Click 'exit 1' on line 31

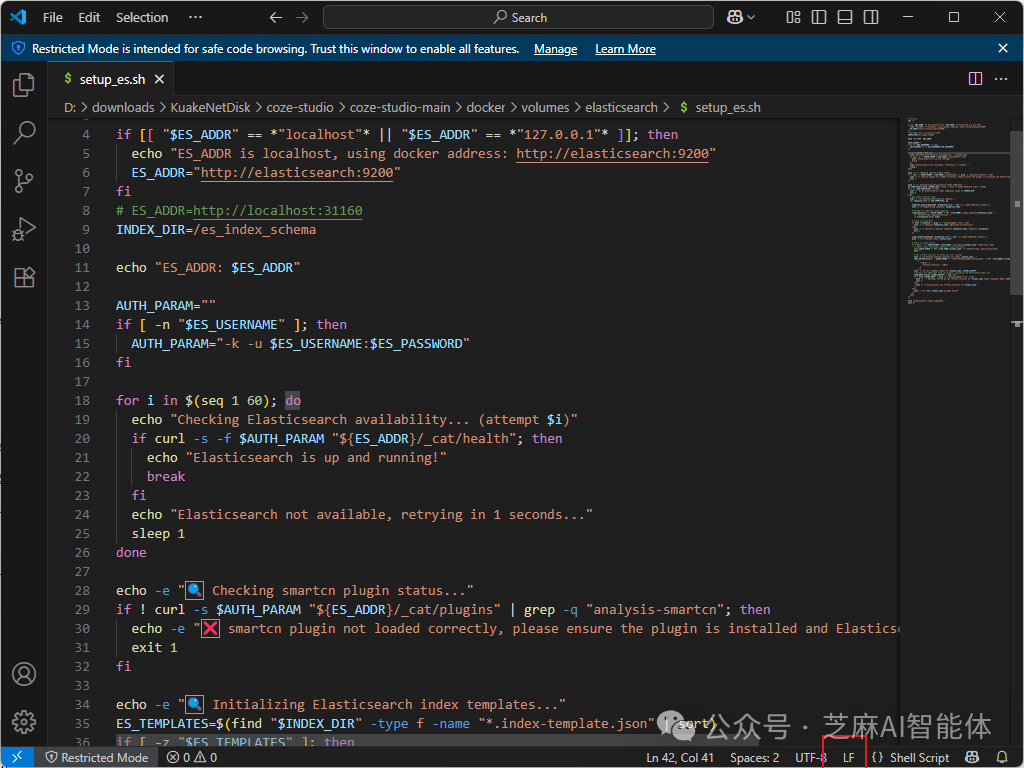(154, 647)
